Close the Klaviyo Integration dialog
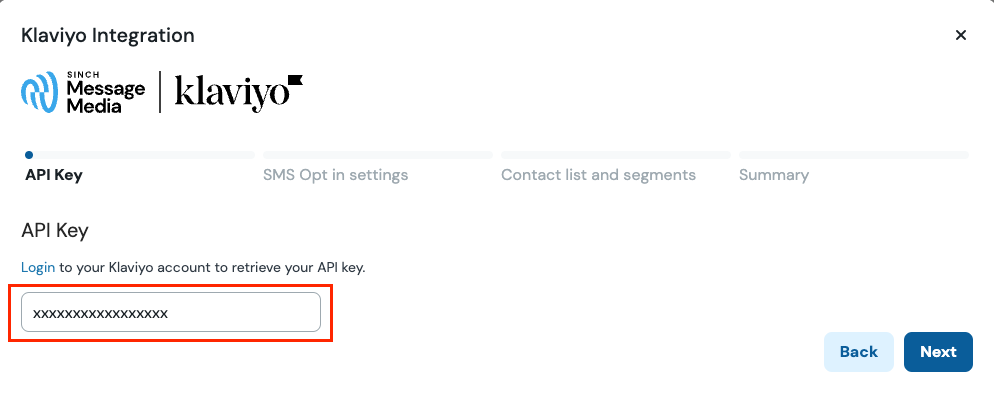 tap(960, 35)
